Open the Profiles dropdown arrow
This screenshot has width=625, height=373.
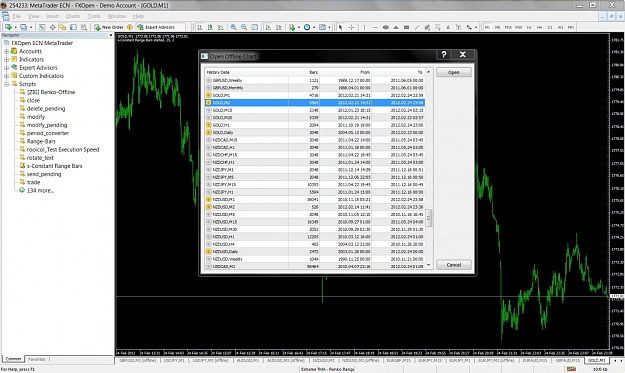point(31,27)
